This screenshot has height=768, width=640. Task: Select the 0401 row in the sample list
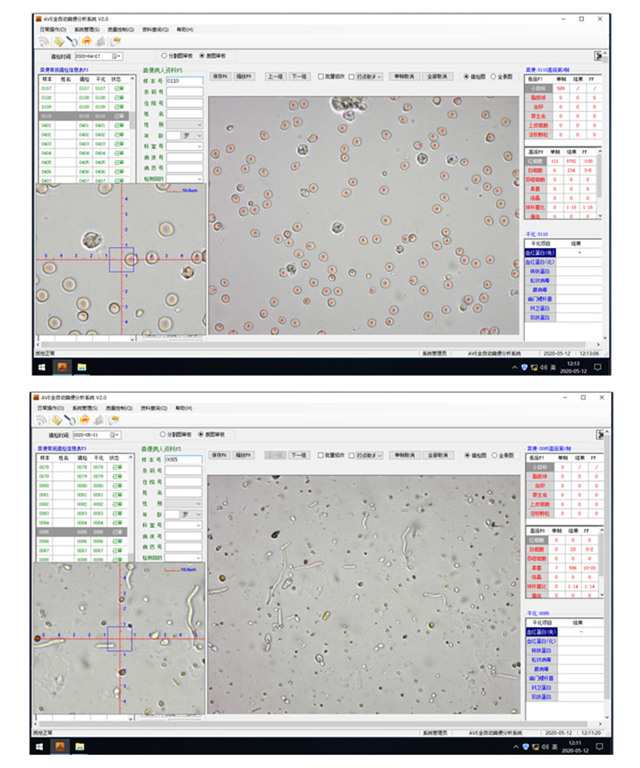(84, 125)
